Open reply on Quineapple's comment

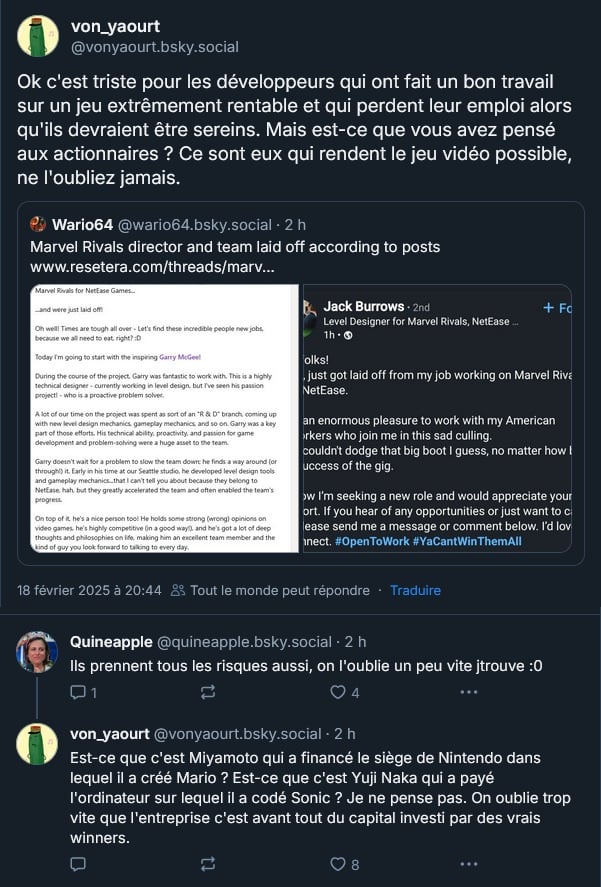[x=83, y=692]
